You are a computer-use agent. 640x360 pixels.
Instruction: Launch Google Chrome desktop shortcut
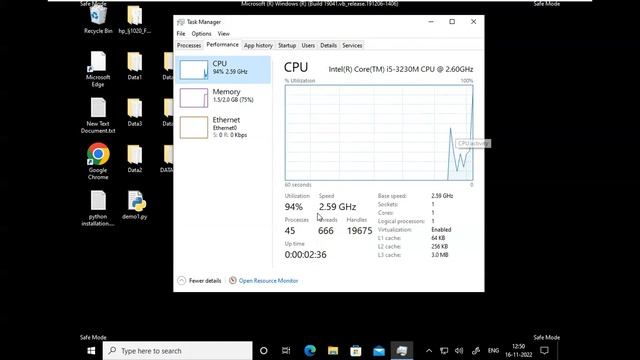click(98, 162)
